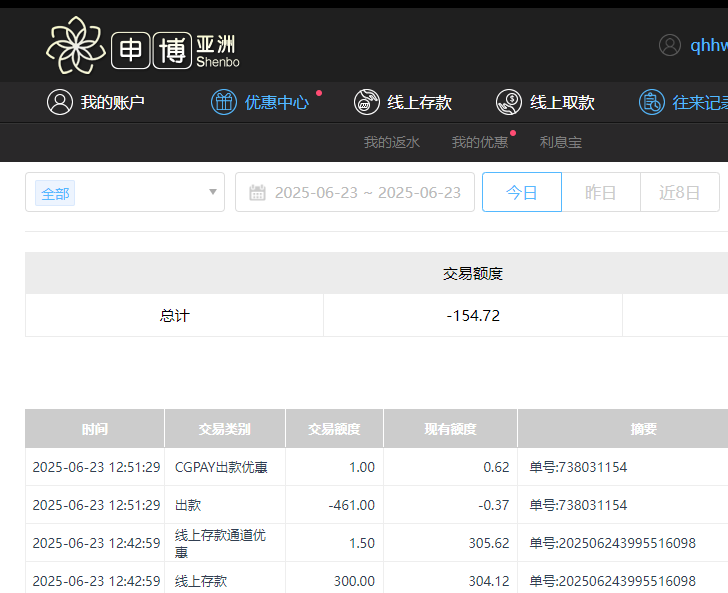
Task: Click the 往来记录 records icon
Action: [652, 102]
